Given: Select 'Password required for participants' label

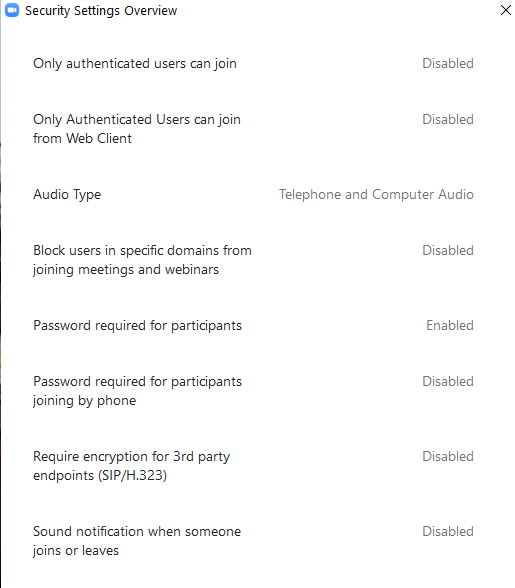Looking at the screenshot, I should [x=137, y=326].
